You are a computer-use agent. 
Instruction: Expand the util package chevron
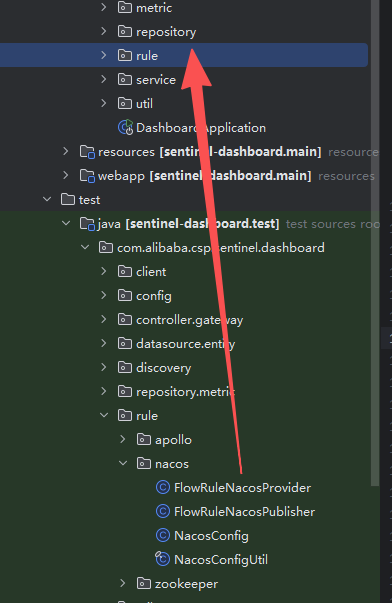coord(103,103)
